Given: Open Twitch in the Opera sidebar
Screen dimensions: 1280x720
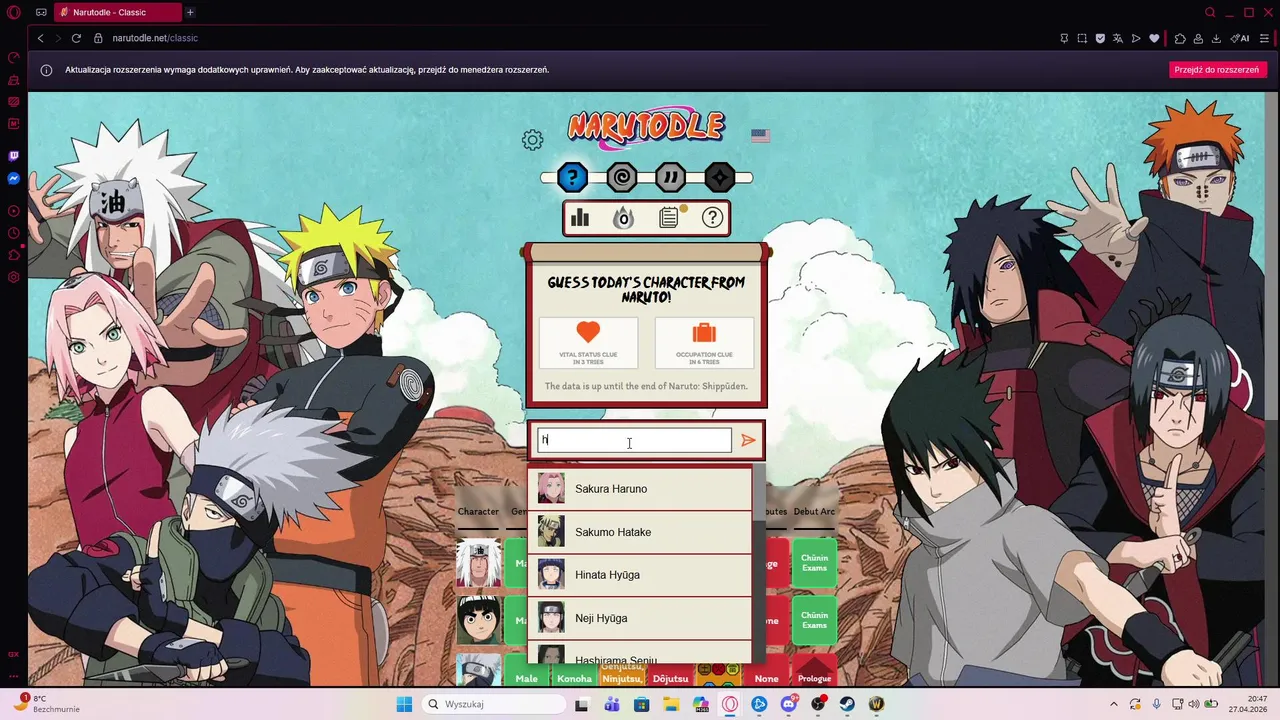Looking at the screenshot, I should pyautogui.click(x=14, y=156).
